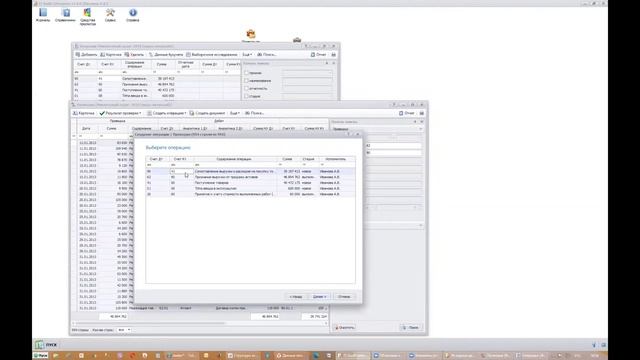This screenshot has width=640, height=360.
Task: Open the Справочники toolbar icon
Action: (x=65, y=15)
